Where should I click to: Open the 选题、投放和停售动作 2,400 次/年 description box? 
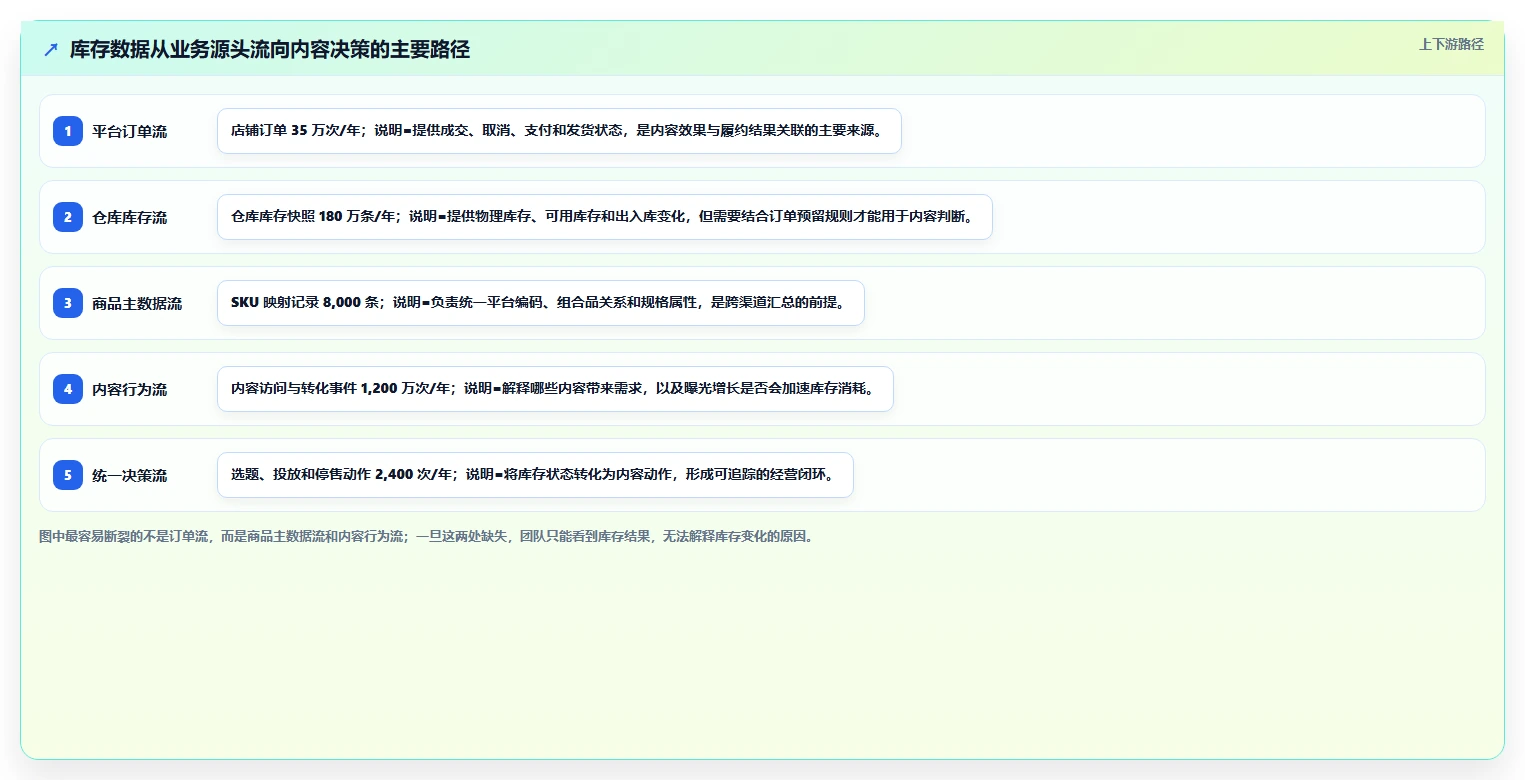(x=535, y=475)
